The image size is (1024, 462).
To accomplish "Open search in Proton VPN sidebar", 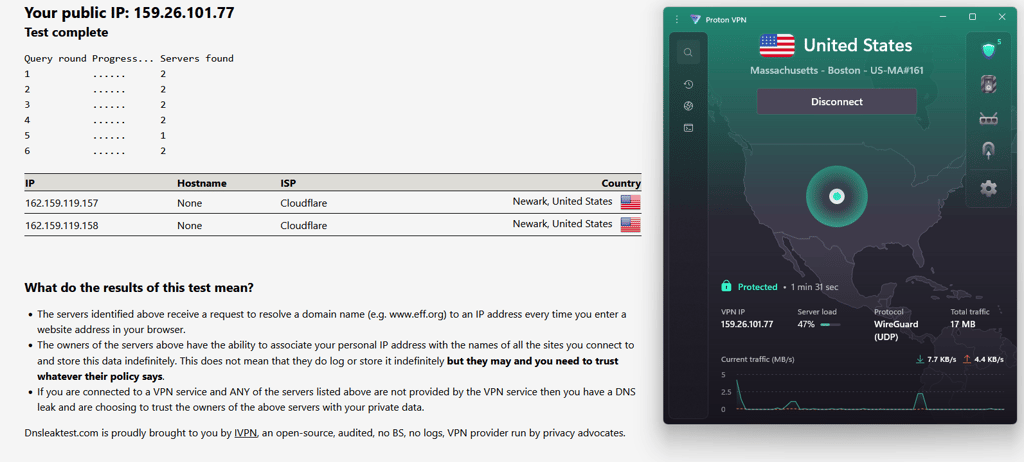I will (688, 52).
